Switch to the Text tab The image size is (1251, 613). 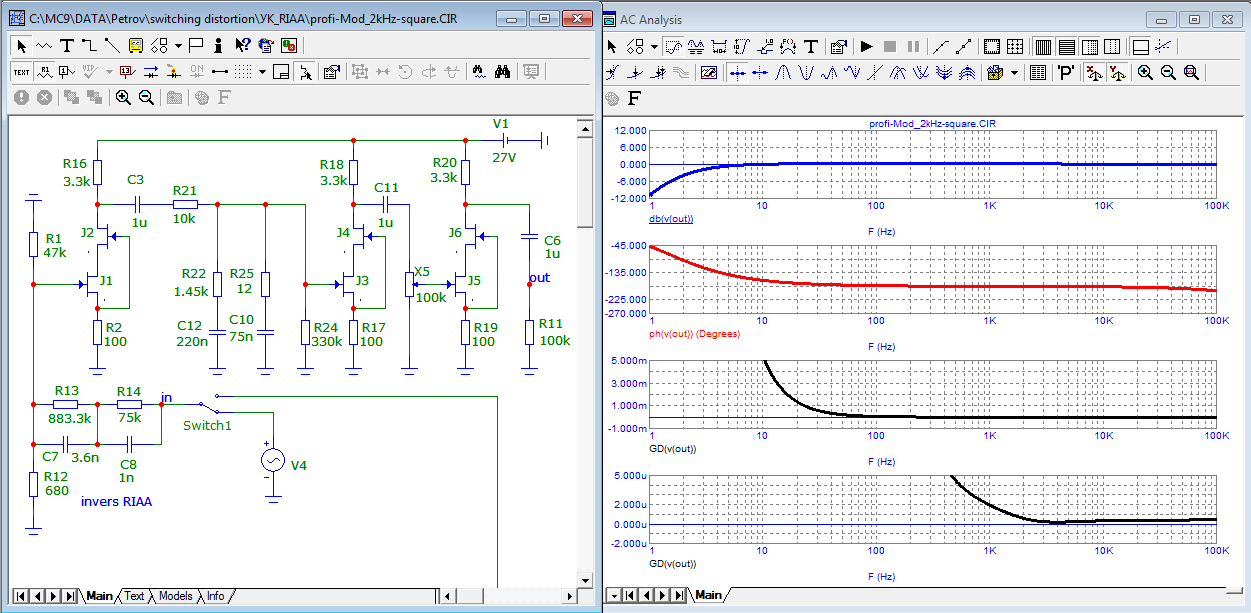point(134,596)
